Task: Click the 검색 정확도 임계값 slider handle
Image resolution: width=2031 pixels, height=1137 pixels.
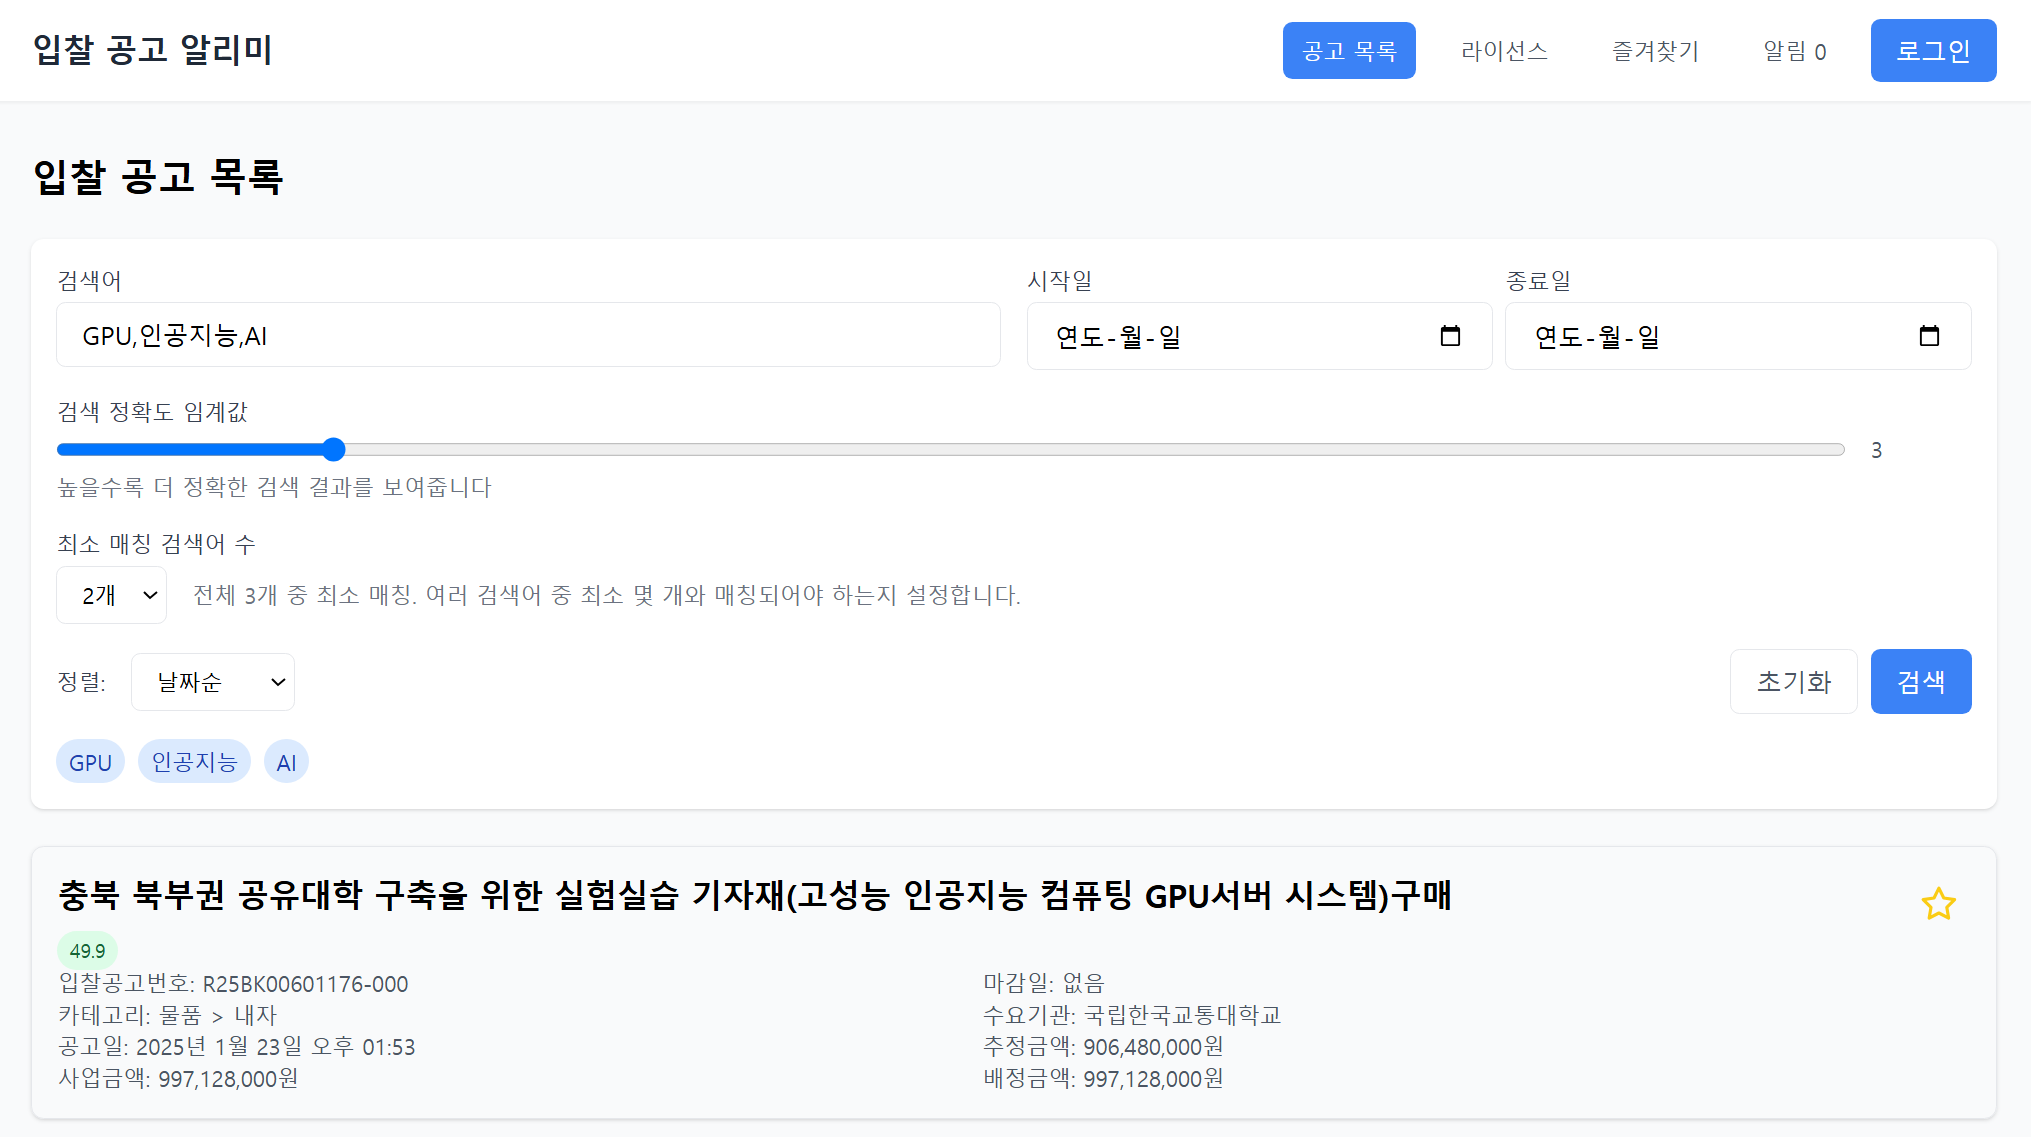Action: (334, 450)
